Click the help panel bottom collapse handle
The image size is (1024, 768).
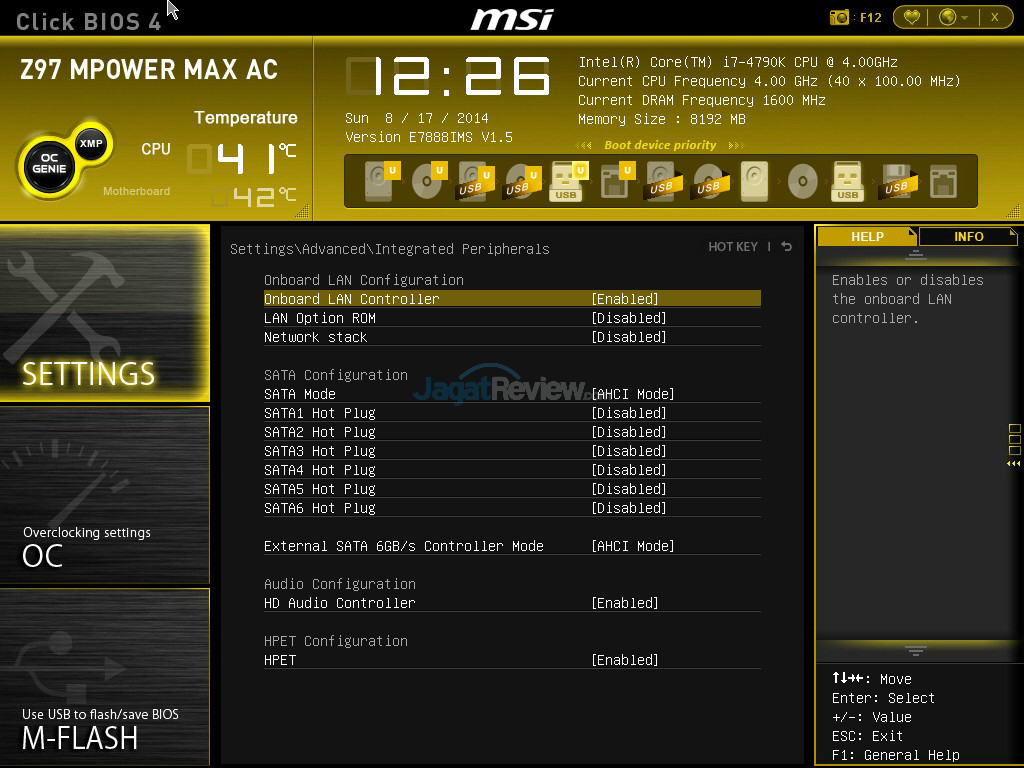tap(916, 650)
